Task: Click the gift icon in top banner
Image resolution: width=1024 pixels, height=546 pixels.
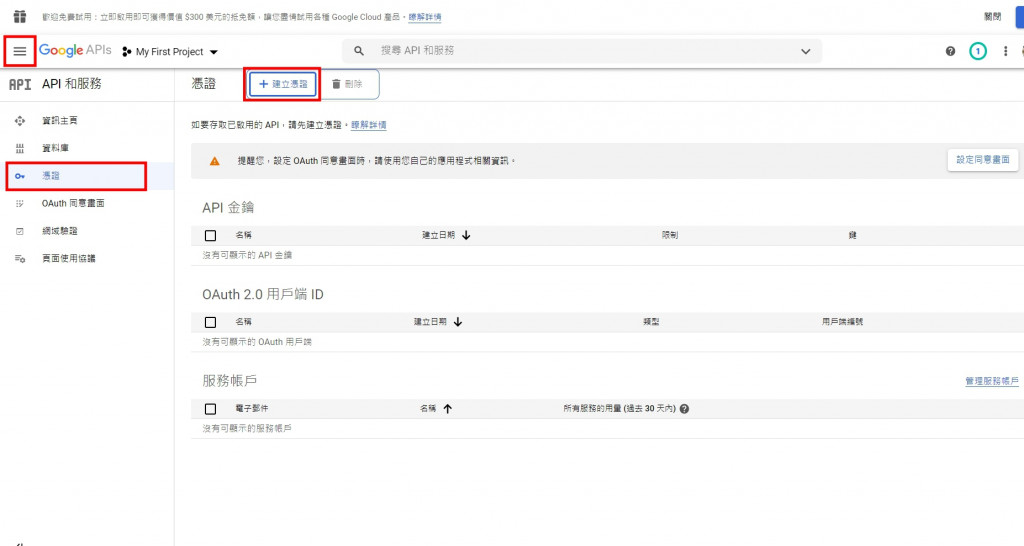Action: (x=20, y=16)
